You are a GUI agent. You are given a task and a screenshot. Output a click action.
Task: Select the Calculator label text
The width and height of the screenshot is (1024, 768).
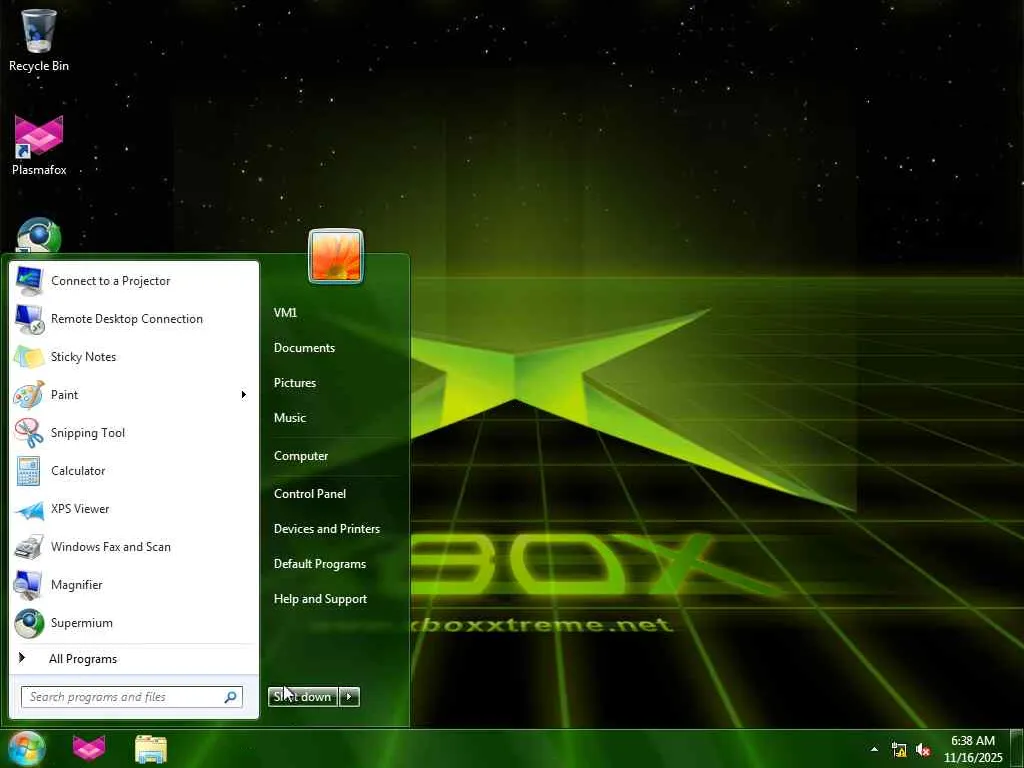(x=78, y=471)
